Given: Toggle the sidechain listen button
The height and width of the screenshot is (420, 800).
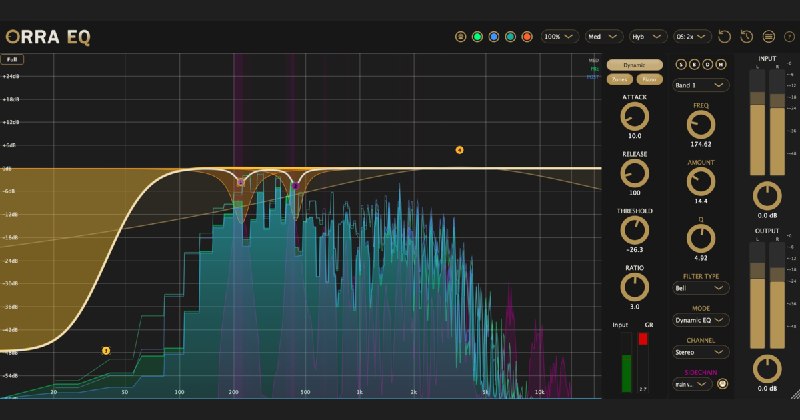Looking at the screenshot, I should [722, 384].
